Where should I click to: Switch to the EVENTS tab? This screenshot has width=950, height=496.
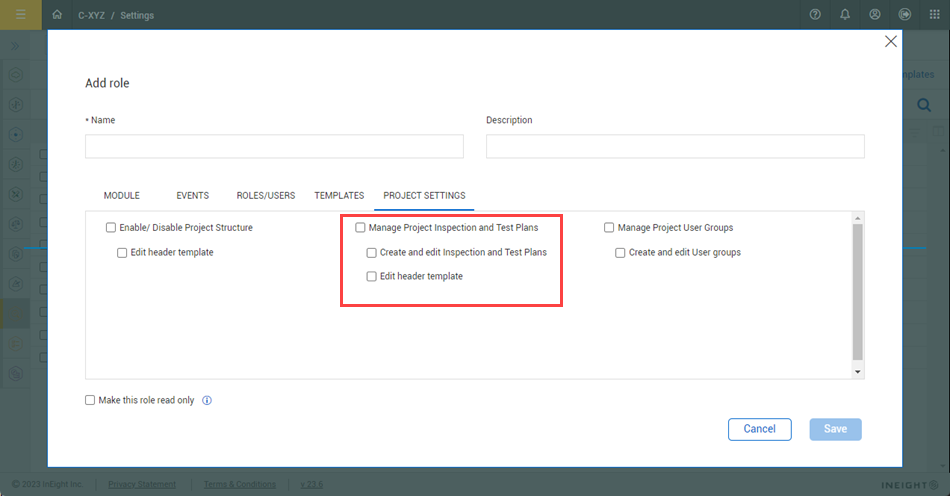[x=193, y=196]
